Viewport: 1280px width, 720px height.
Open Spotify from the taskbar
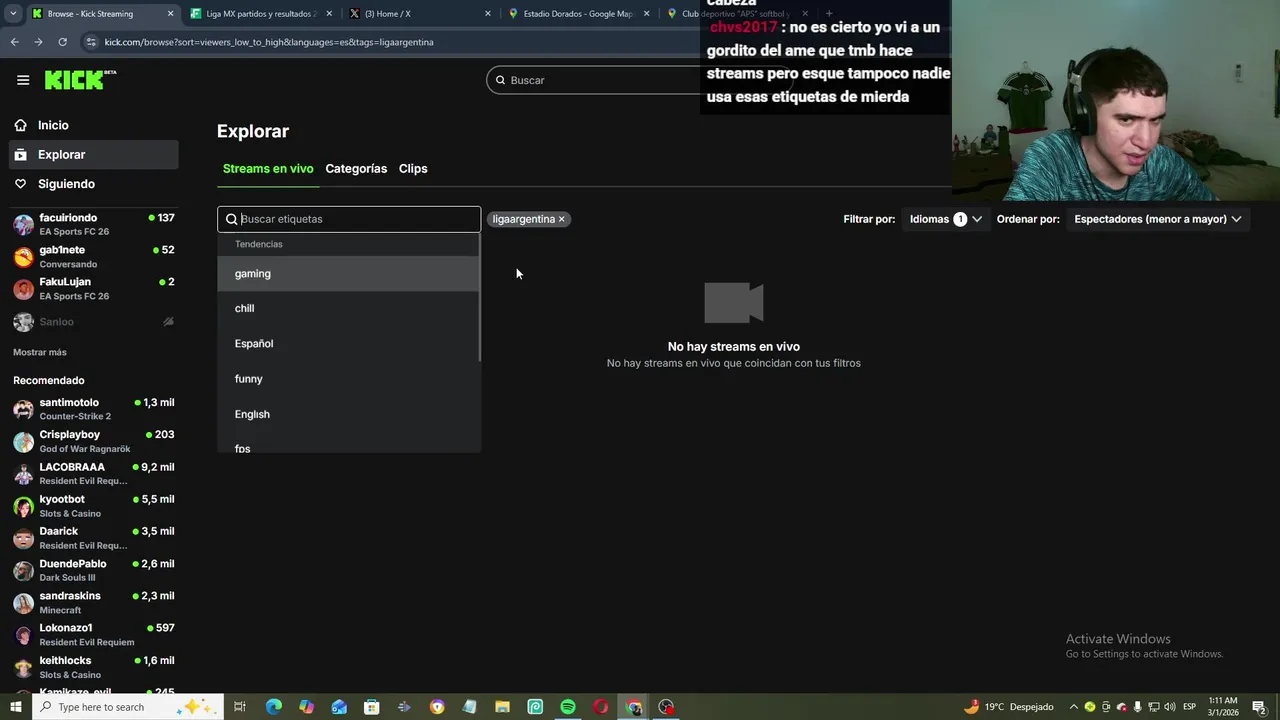[x=568, y=707]
